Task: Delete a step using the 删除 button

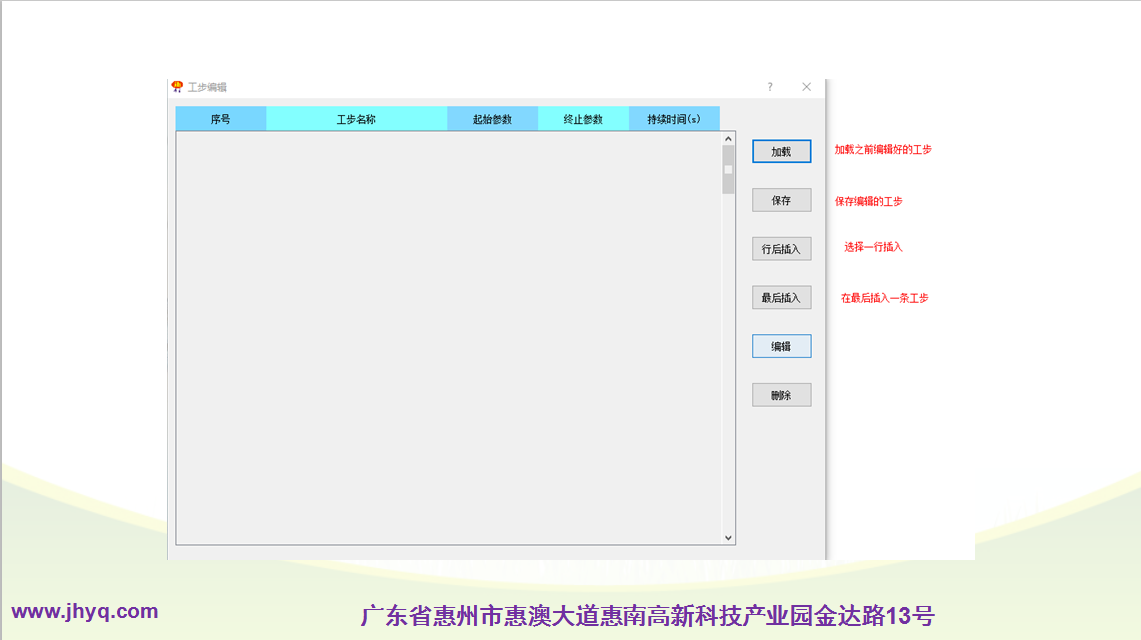Action: 781,395
